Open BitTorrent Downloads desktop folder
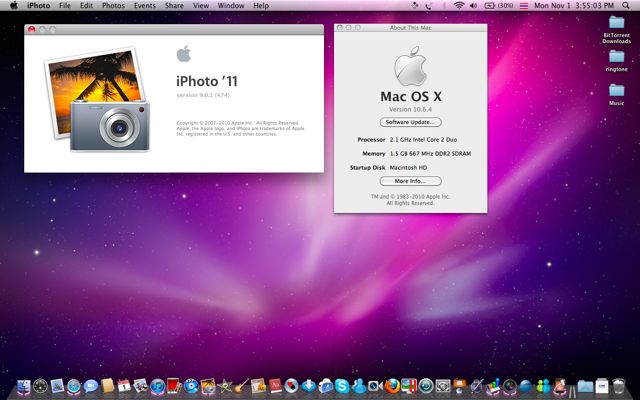This screenshot has width=640, height=400. coord(616,29)
